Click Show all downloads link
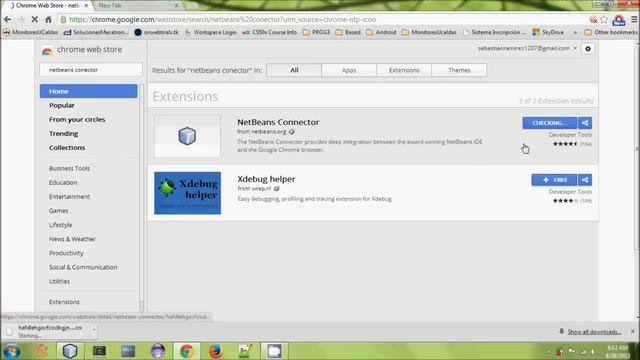The height and width of the screenshot is (360, 640). (594, 332)
